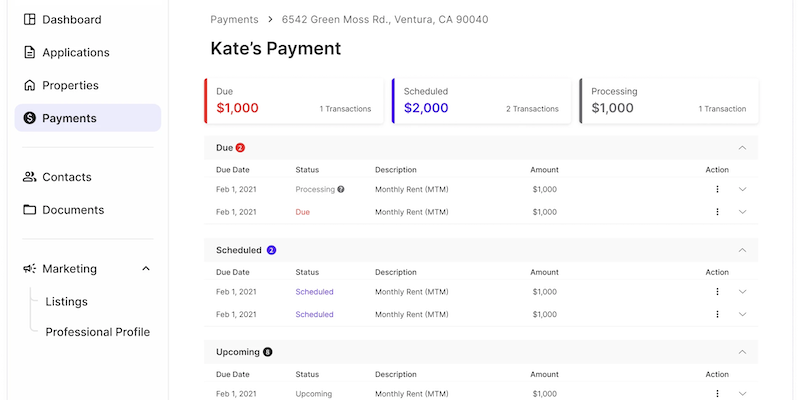Click the Amount header in Scheduled table

pyautogui.click(x=544, y=272)
